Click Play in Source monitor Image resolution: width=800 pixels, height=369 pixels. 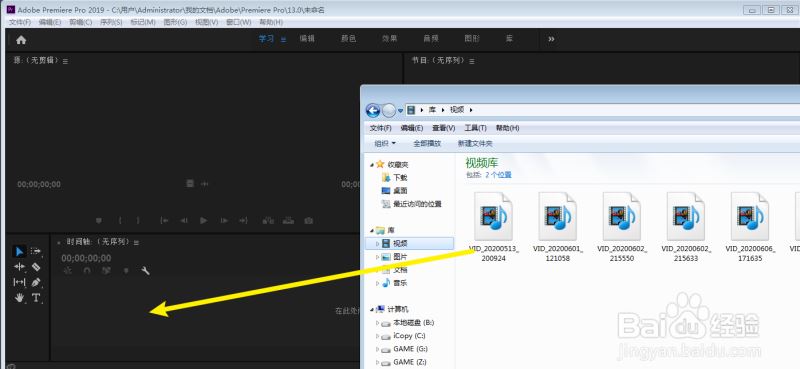point(204,220)
